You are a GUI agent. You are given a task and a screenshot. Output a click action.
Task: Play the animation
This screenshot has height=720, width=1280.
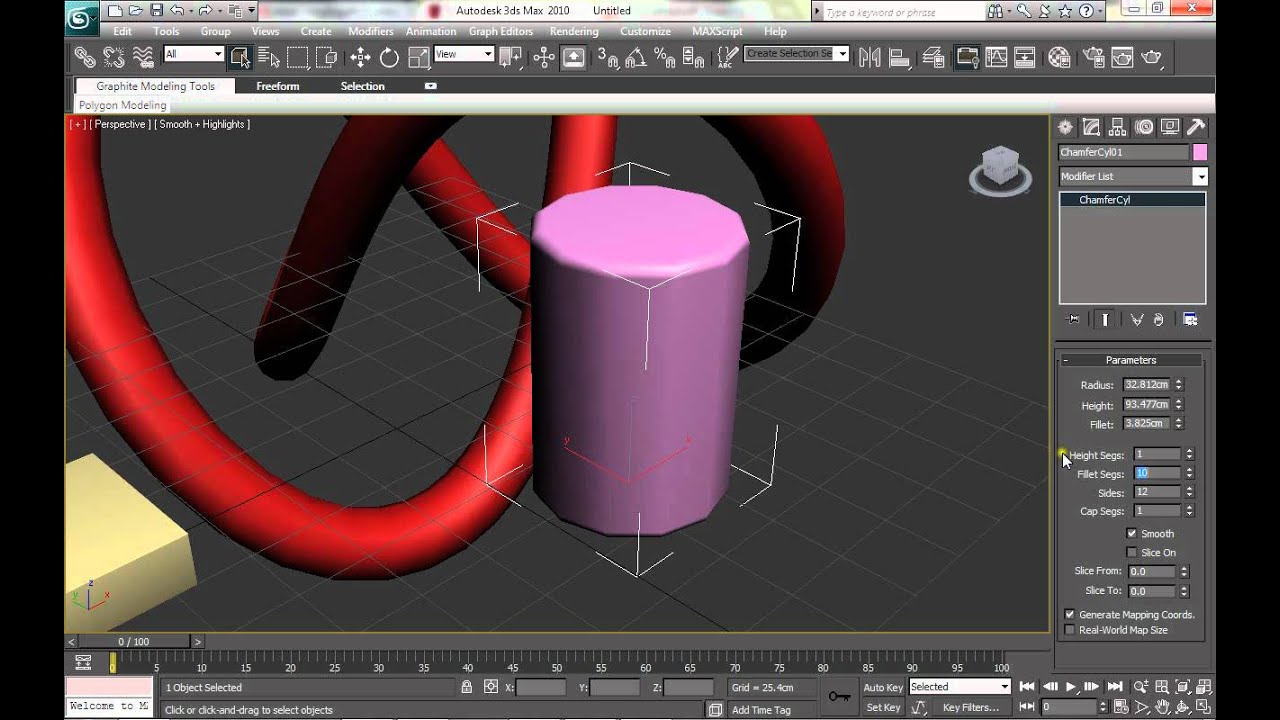pyautogui.click(x=1071, y=687)
